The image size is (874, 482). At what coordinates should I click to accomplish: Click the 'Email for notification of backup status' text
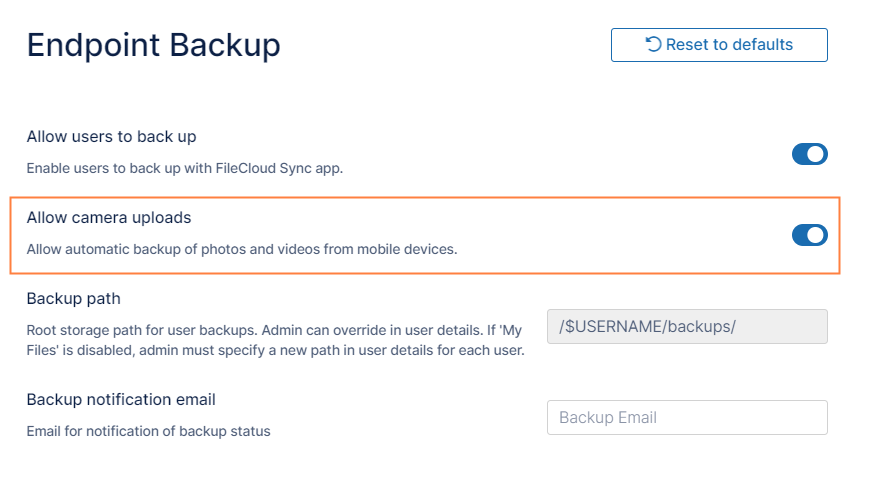[148, 431]
